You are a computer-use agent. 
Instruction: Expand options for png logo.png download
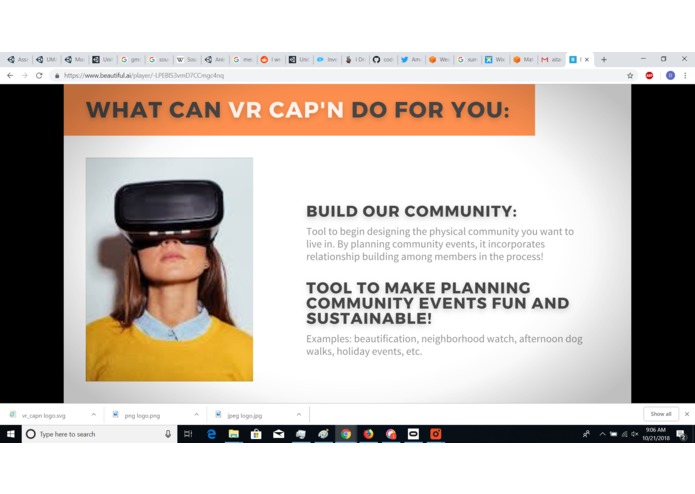tap(196, 415)
